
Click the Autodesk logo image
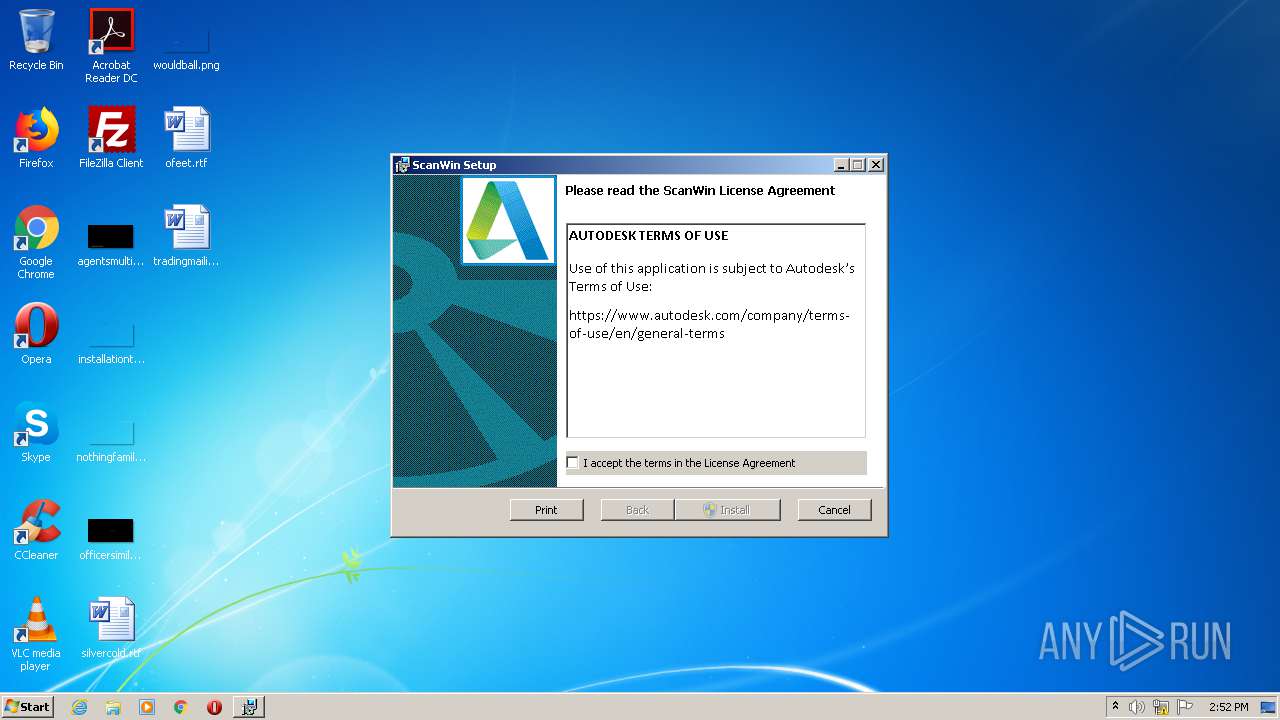(x=508, y=220)
